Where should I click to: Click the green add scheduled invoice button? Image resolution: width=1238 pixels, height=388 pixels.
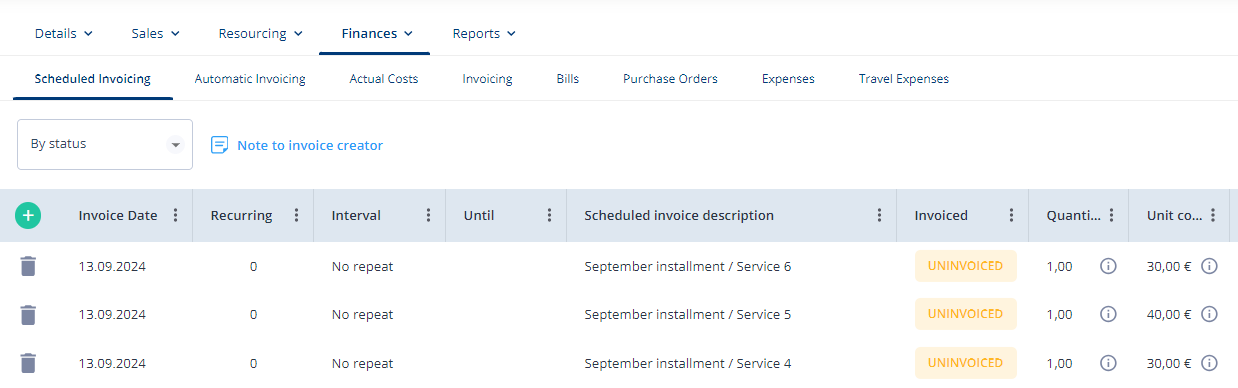pos(28,215)
